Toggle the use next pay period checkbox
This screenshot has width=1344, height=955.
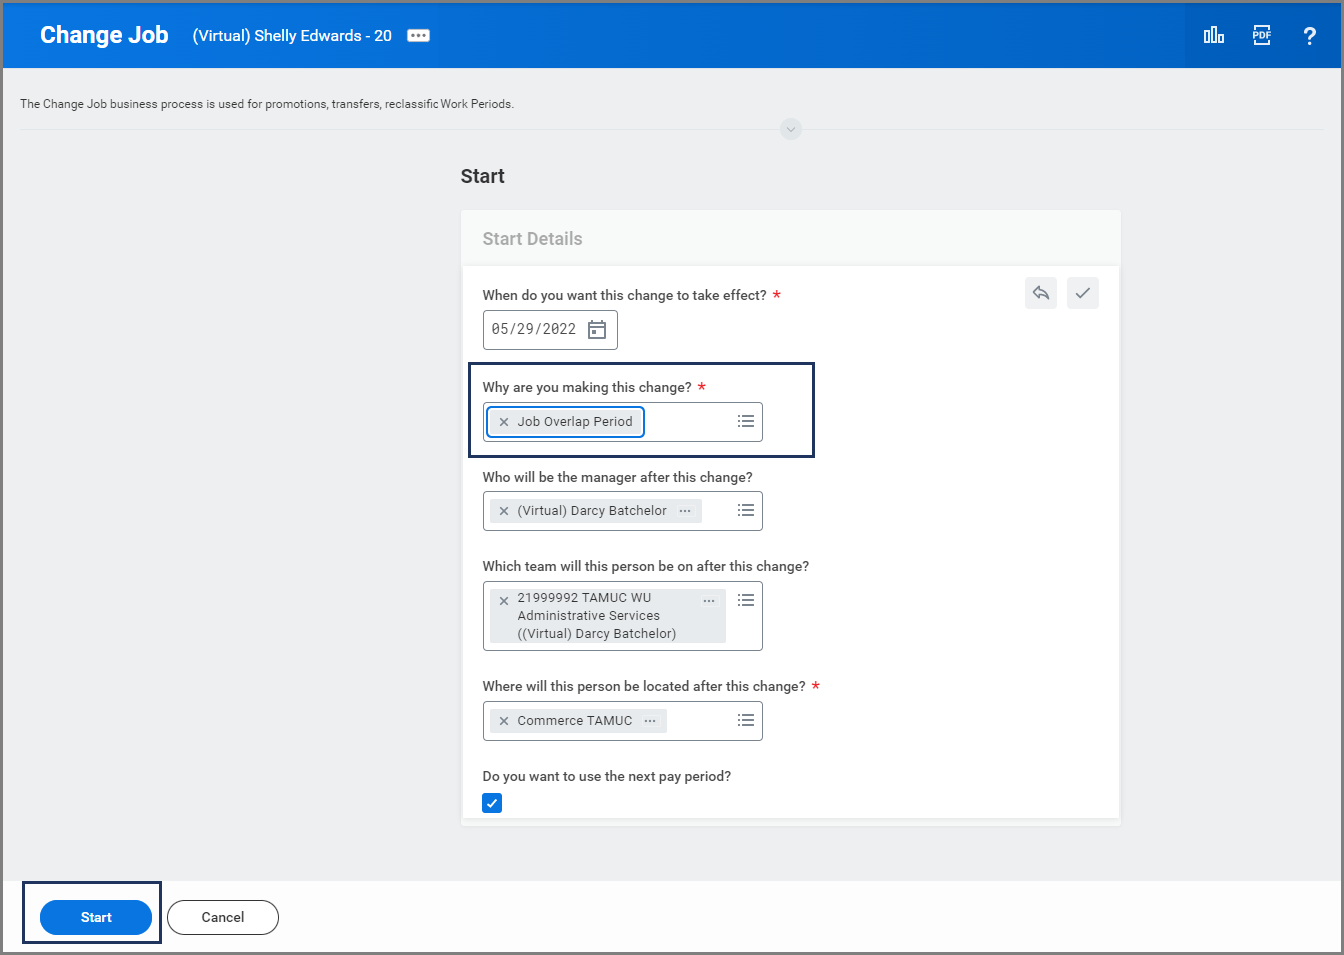click(x=492, y=803)
